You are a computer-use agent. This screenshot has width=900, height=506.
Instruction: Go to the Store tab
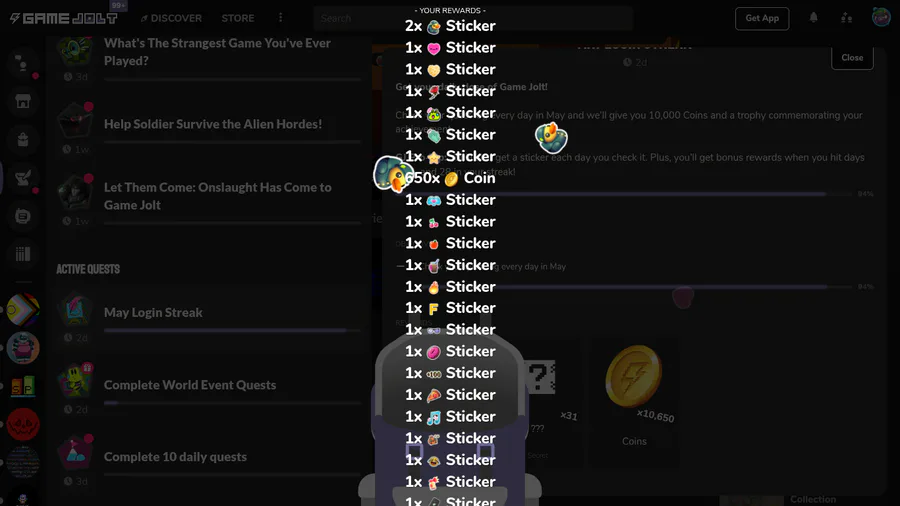pyautogui.click(x=238, y=18)
